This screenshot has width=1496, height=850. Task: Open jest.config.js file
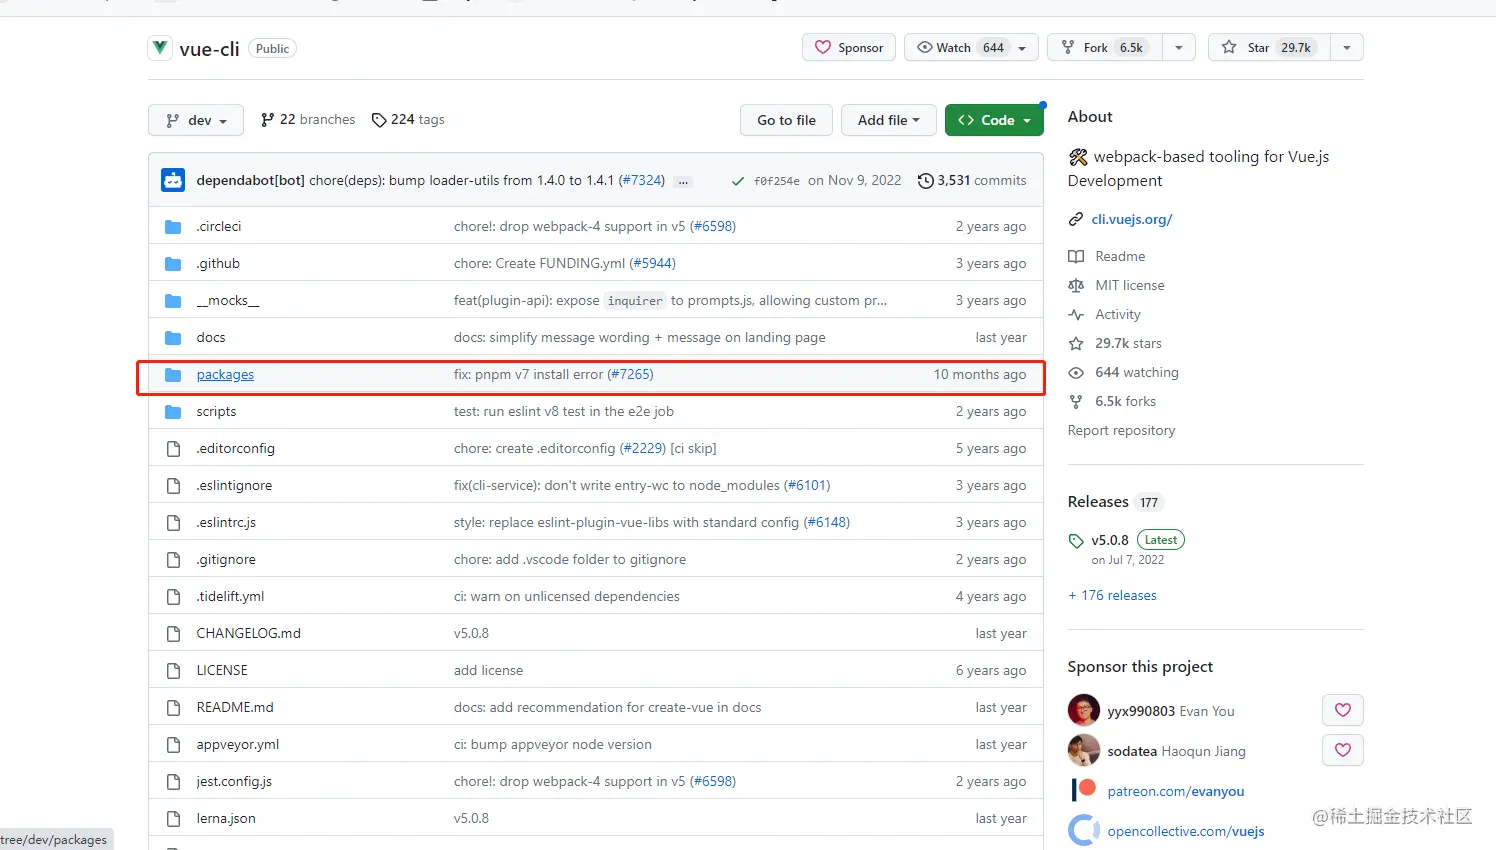pos(234,782)
